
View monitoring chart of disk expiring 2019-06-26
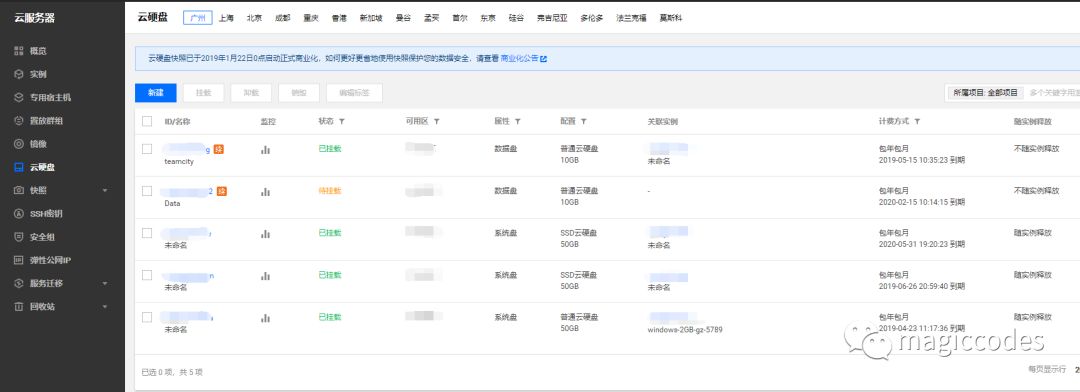pyautogui.click(x=265, y=276)
